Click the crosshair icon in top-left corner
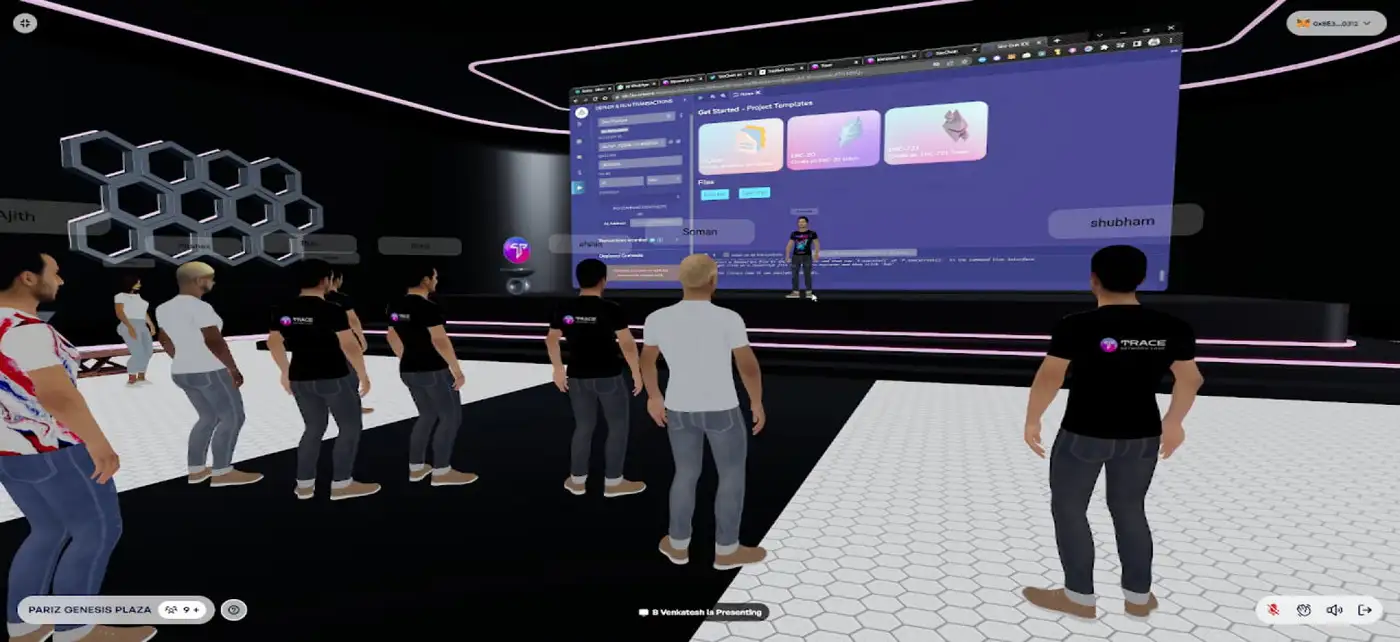1400x642 pixels. point(25,22)
